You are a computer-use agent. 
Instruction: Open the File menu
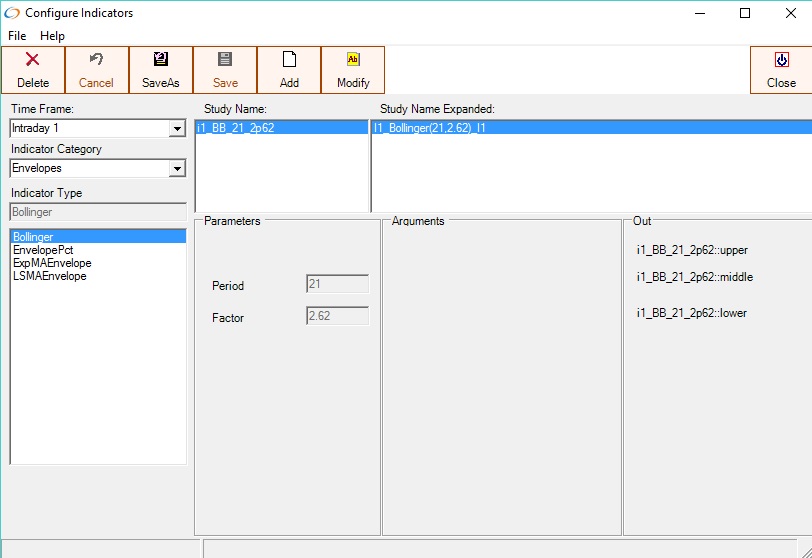click(17, 36)
